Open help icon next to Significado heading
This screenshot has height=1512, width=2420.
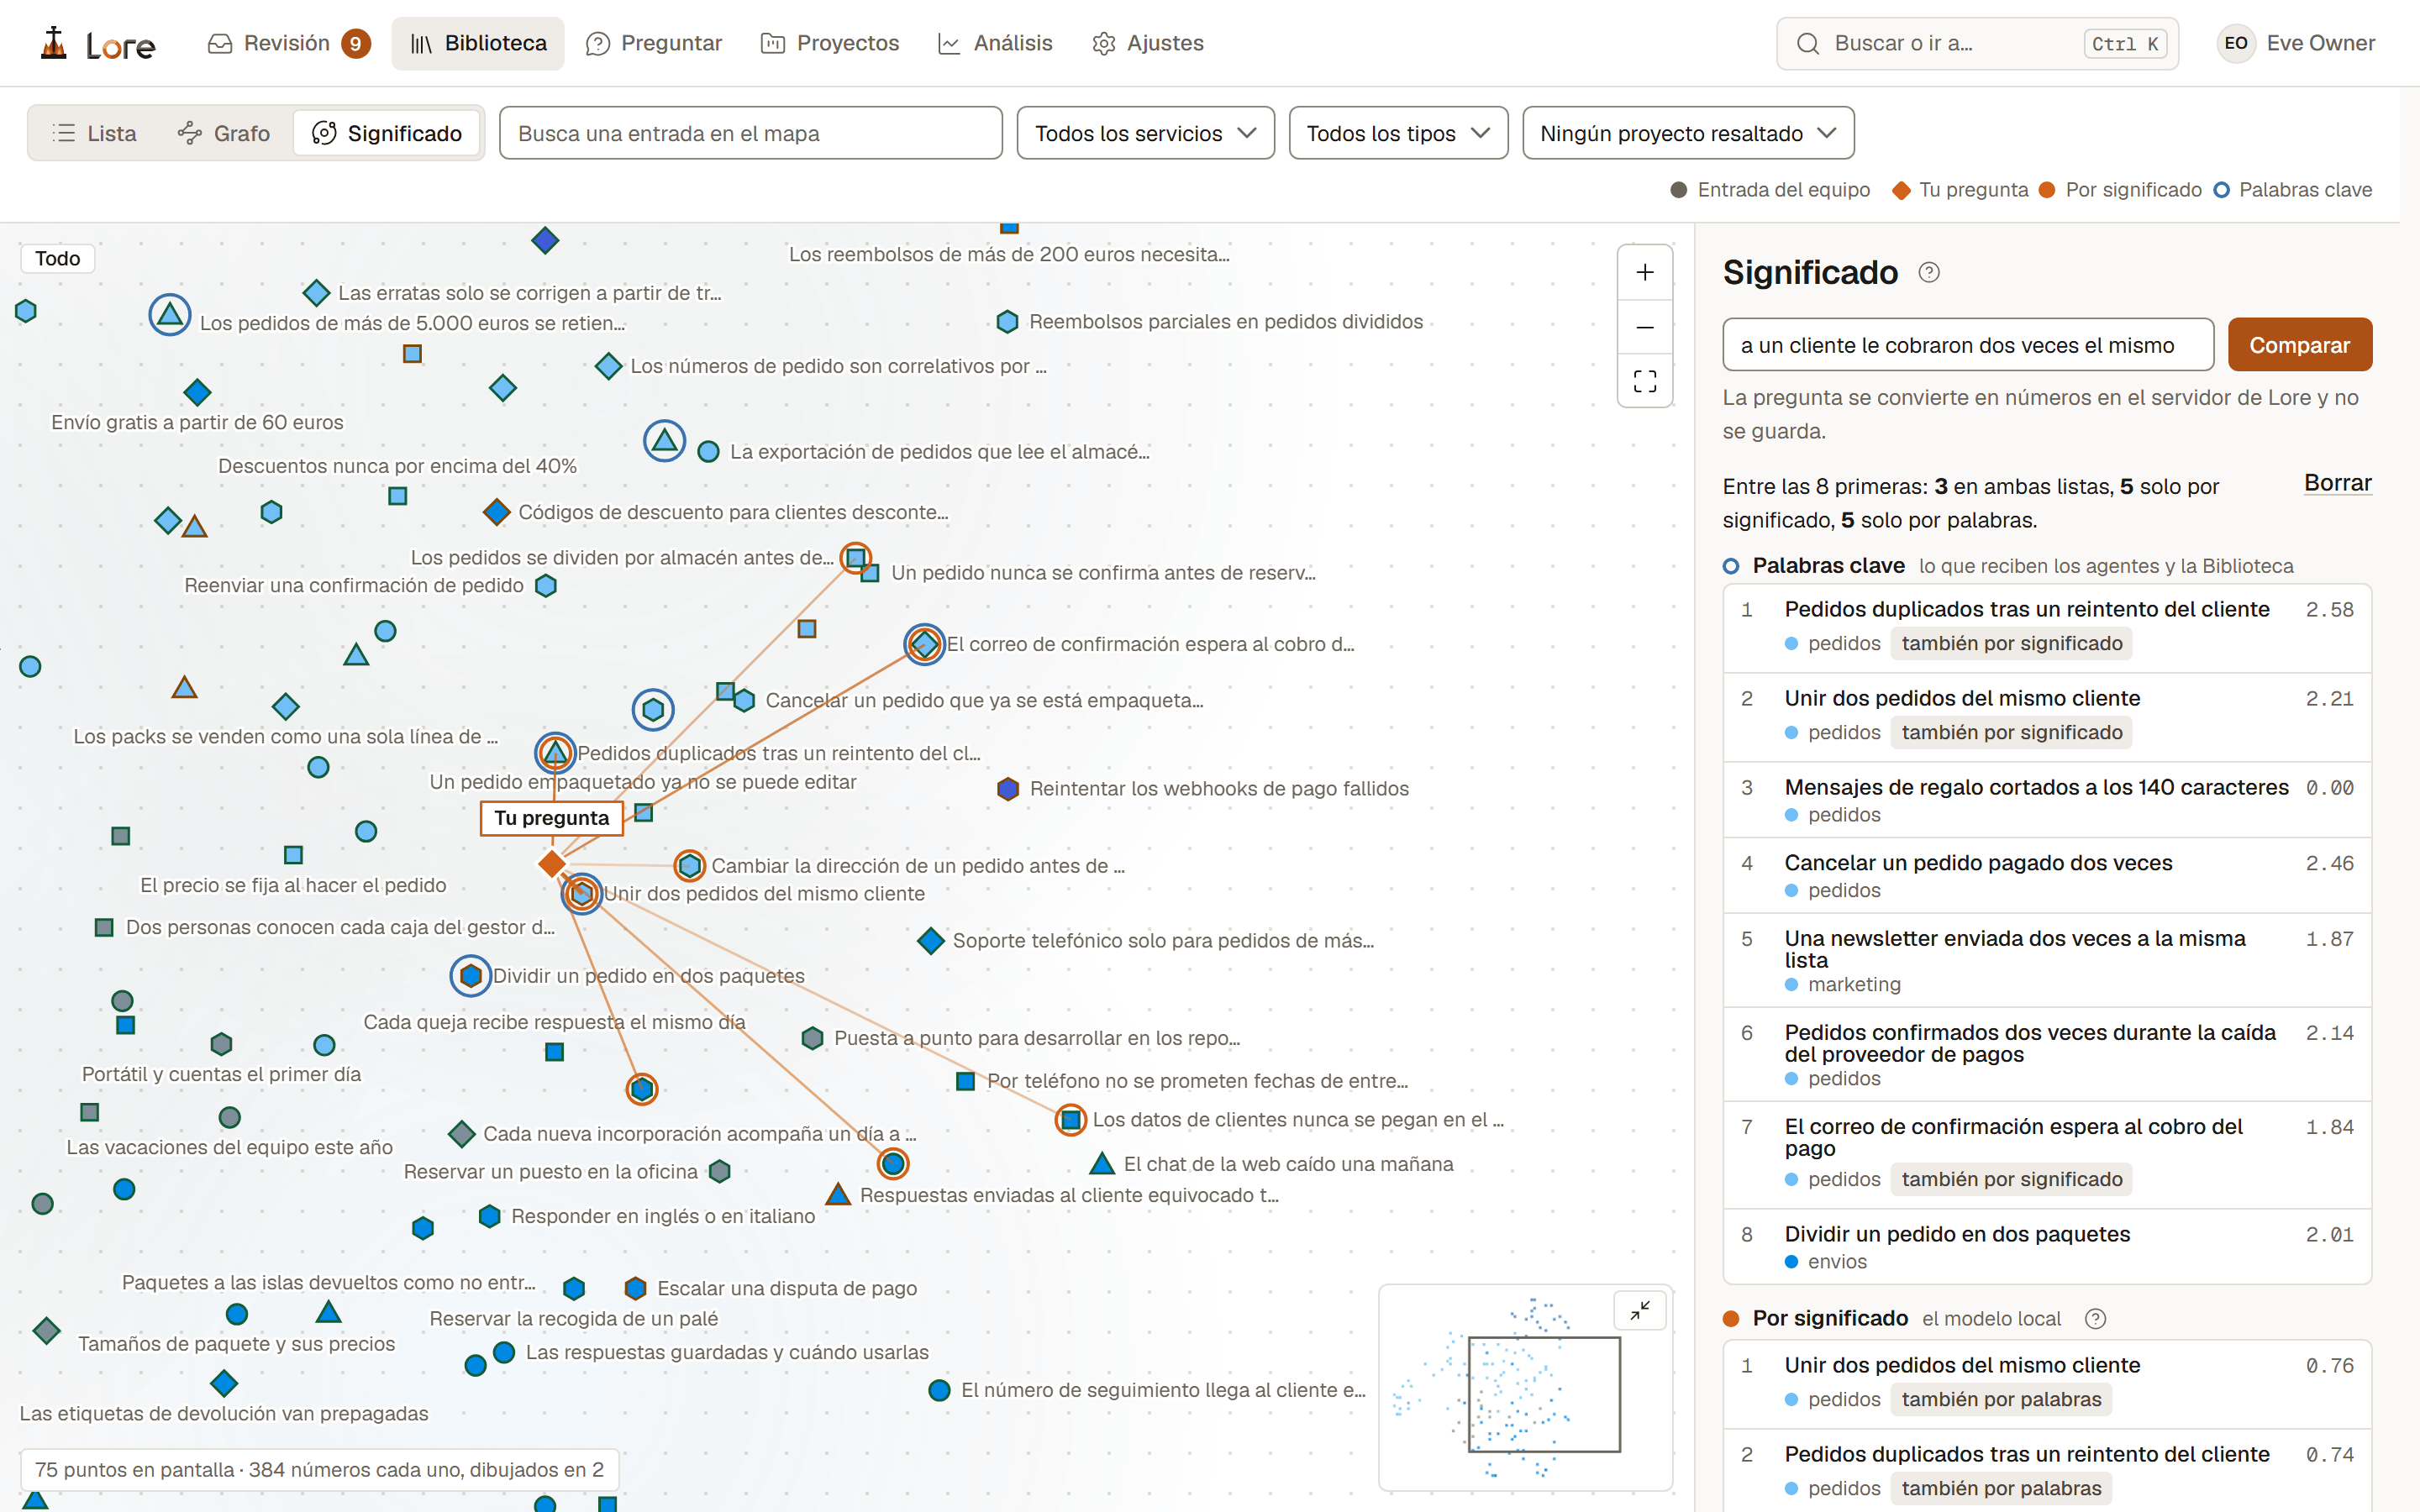pos(1929,272)
